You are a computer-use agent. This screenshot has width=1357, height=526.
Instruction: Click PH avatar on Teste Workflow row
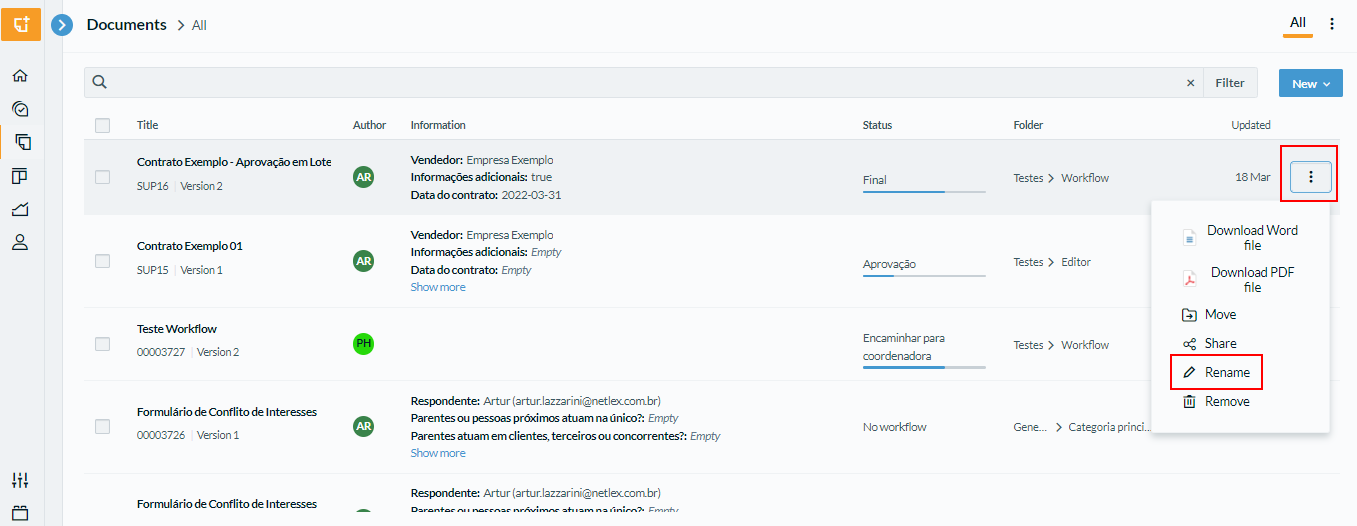[364, 344]
